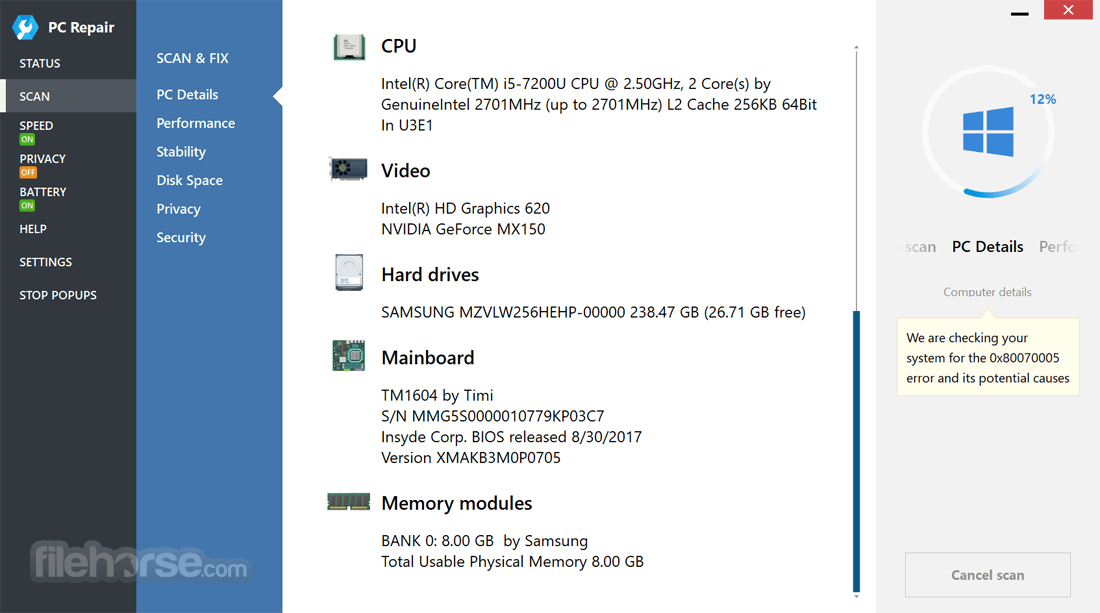Toggle the SPEED ON badge

[x=27, y=140]
